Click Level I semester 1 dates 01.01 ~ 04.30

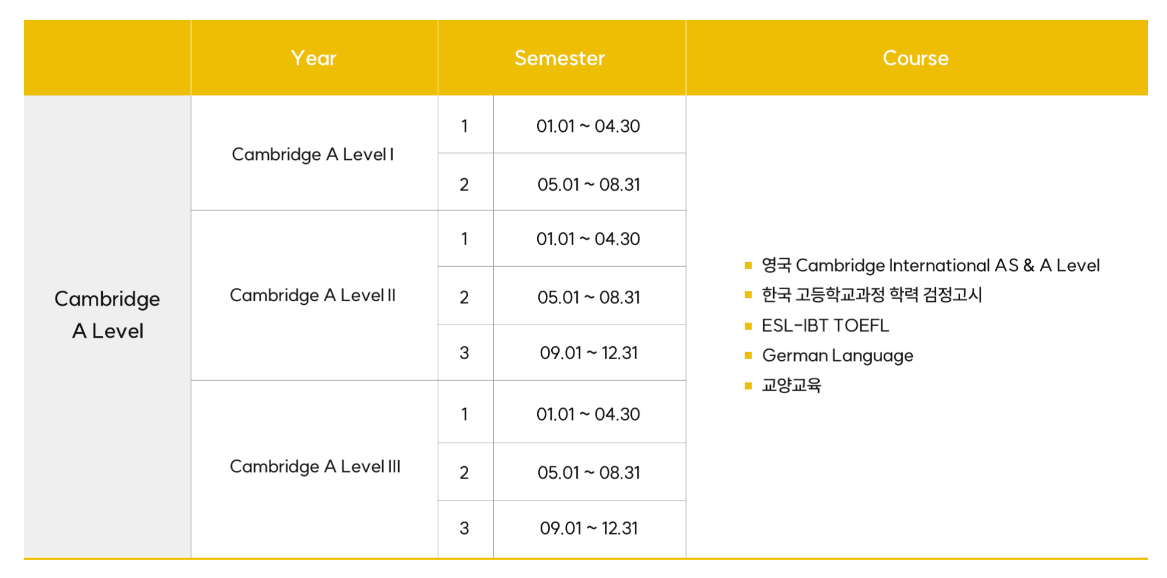[x=588, y=126]
